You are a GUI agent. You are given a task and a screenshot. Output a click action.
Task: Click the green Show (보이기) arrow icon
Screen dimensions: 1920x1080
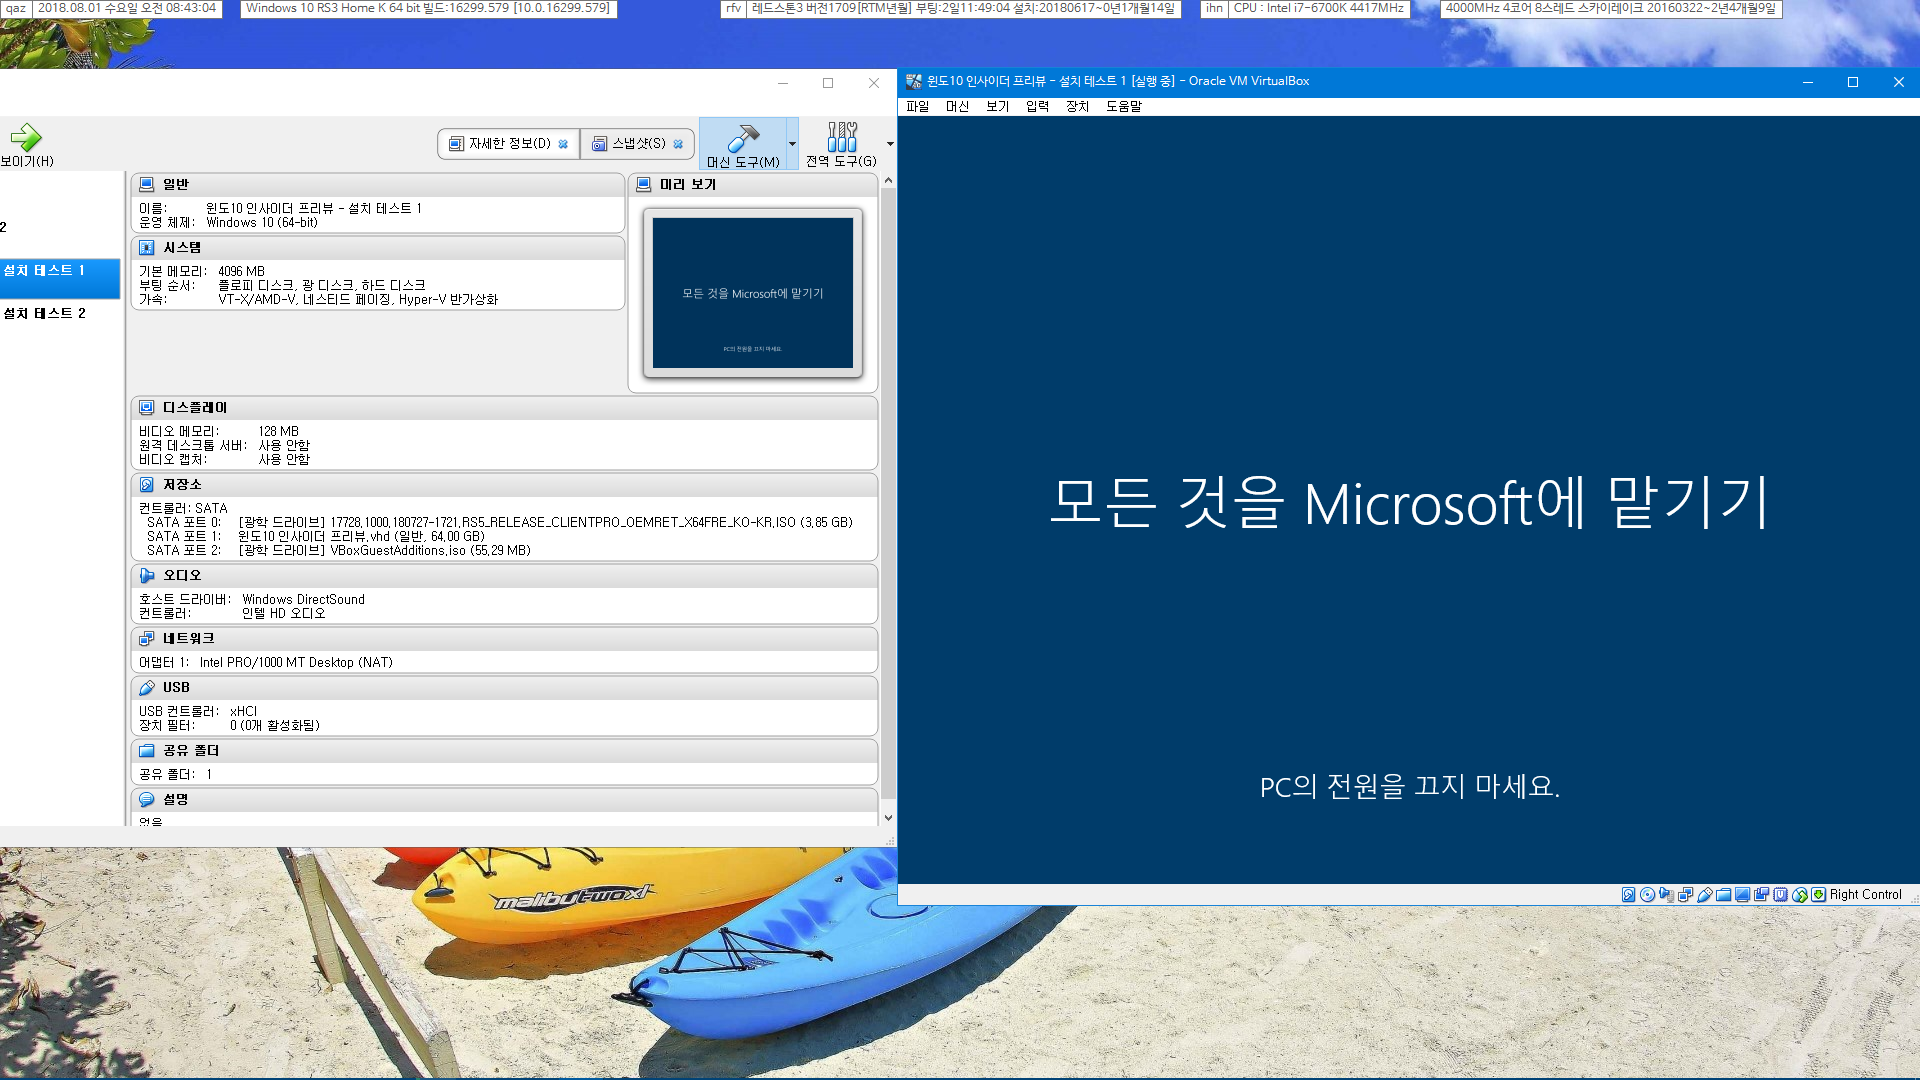(x=26, y=137)
